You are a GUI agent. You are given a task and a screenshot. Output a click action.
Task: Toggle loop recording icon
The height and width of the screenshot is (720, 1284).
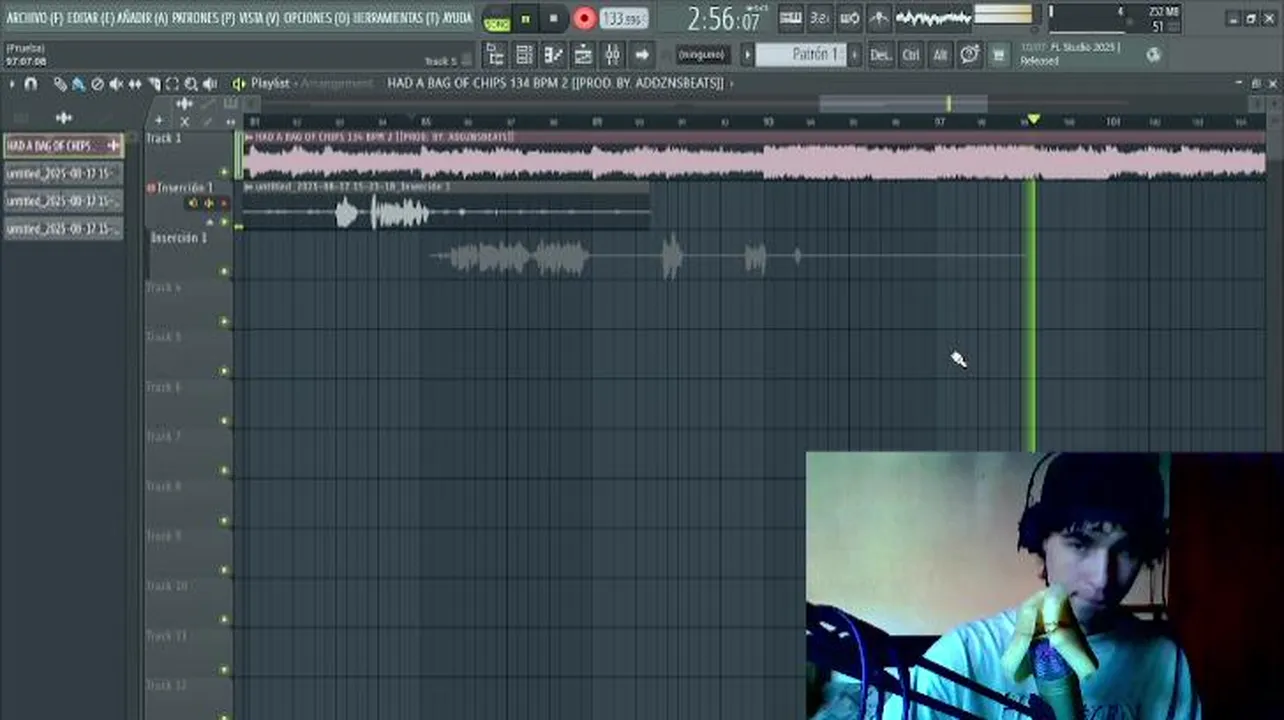(850, 18)
